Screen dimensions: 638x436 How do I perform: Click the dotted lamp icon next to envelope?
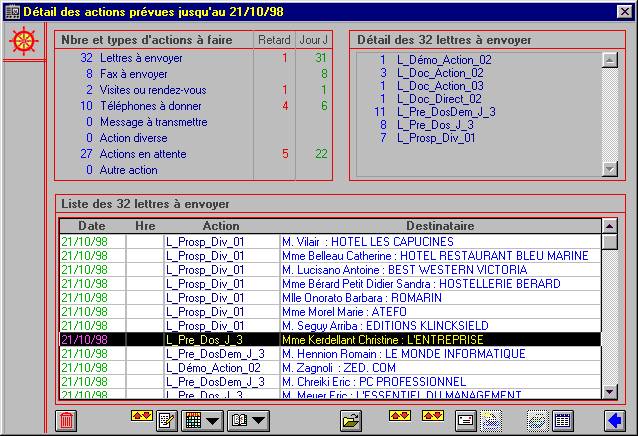tap(491, 421)
